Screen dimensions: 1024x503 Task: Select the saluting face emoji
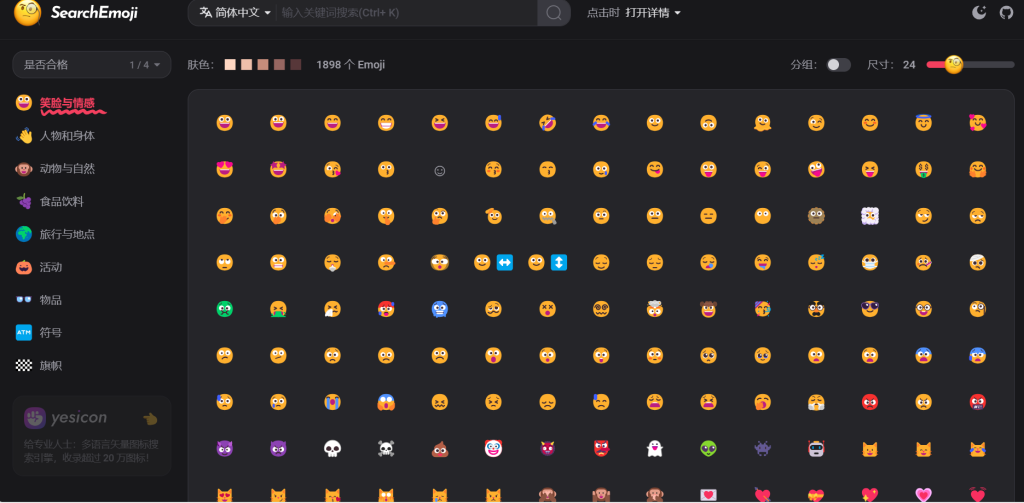coord(494,216)
